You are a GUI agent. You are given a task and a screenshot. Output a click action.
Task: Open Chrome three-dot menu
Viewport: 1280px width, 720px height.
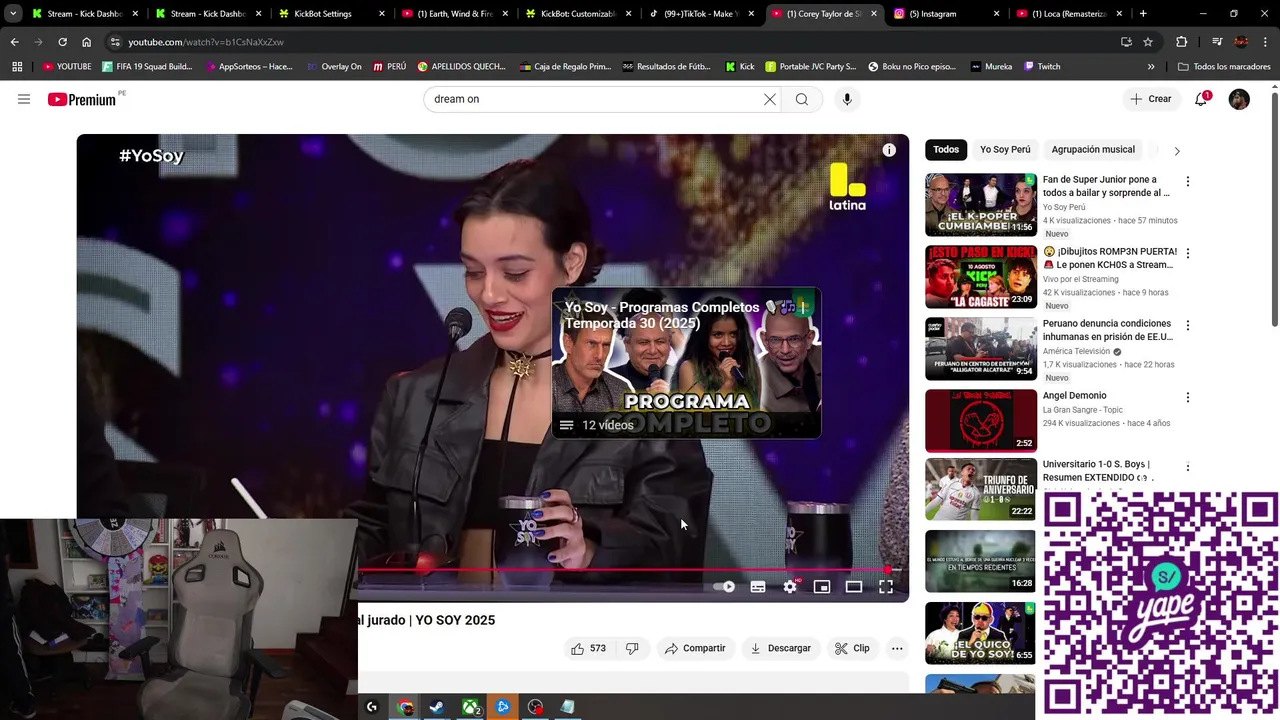pyautogui.click(x=1267, y=42)
